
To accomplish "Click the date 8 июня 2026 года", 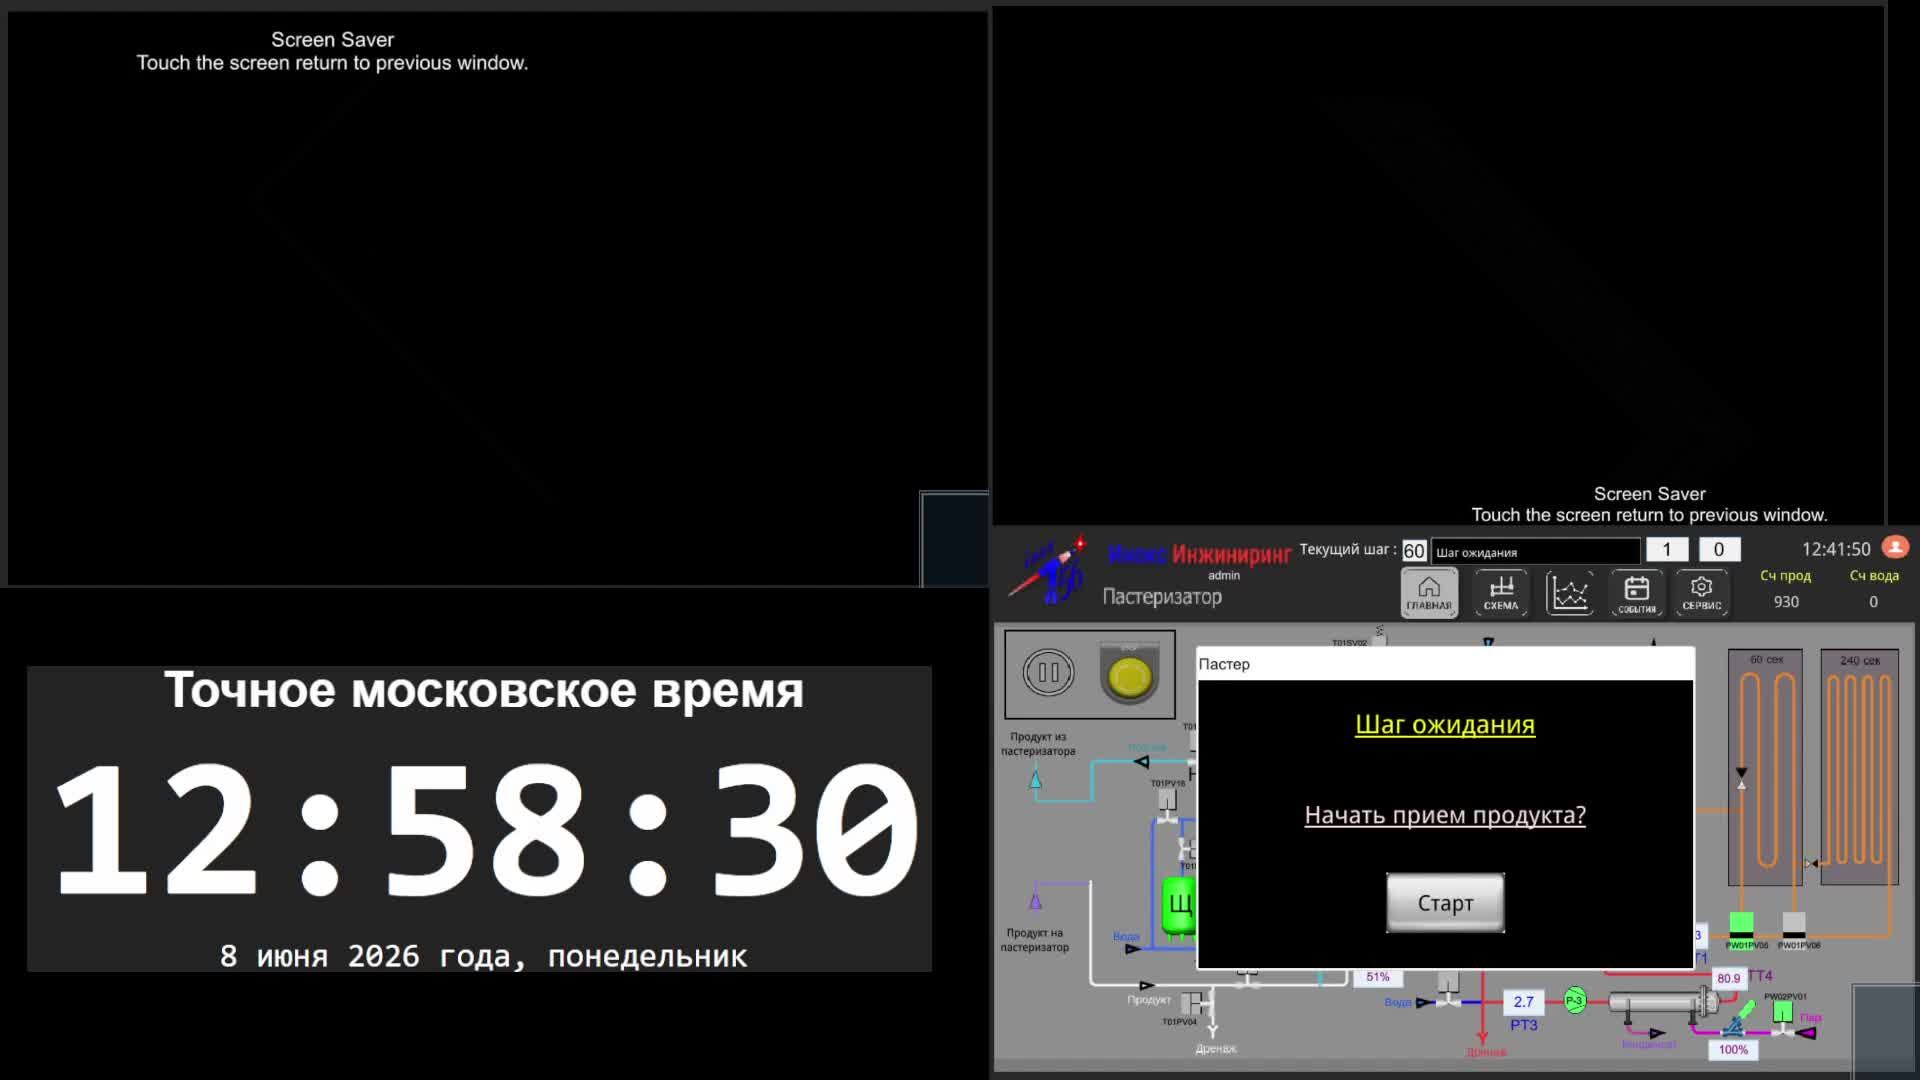I will [484, 956].
